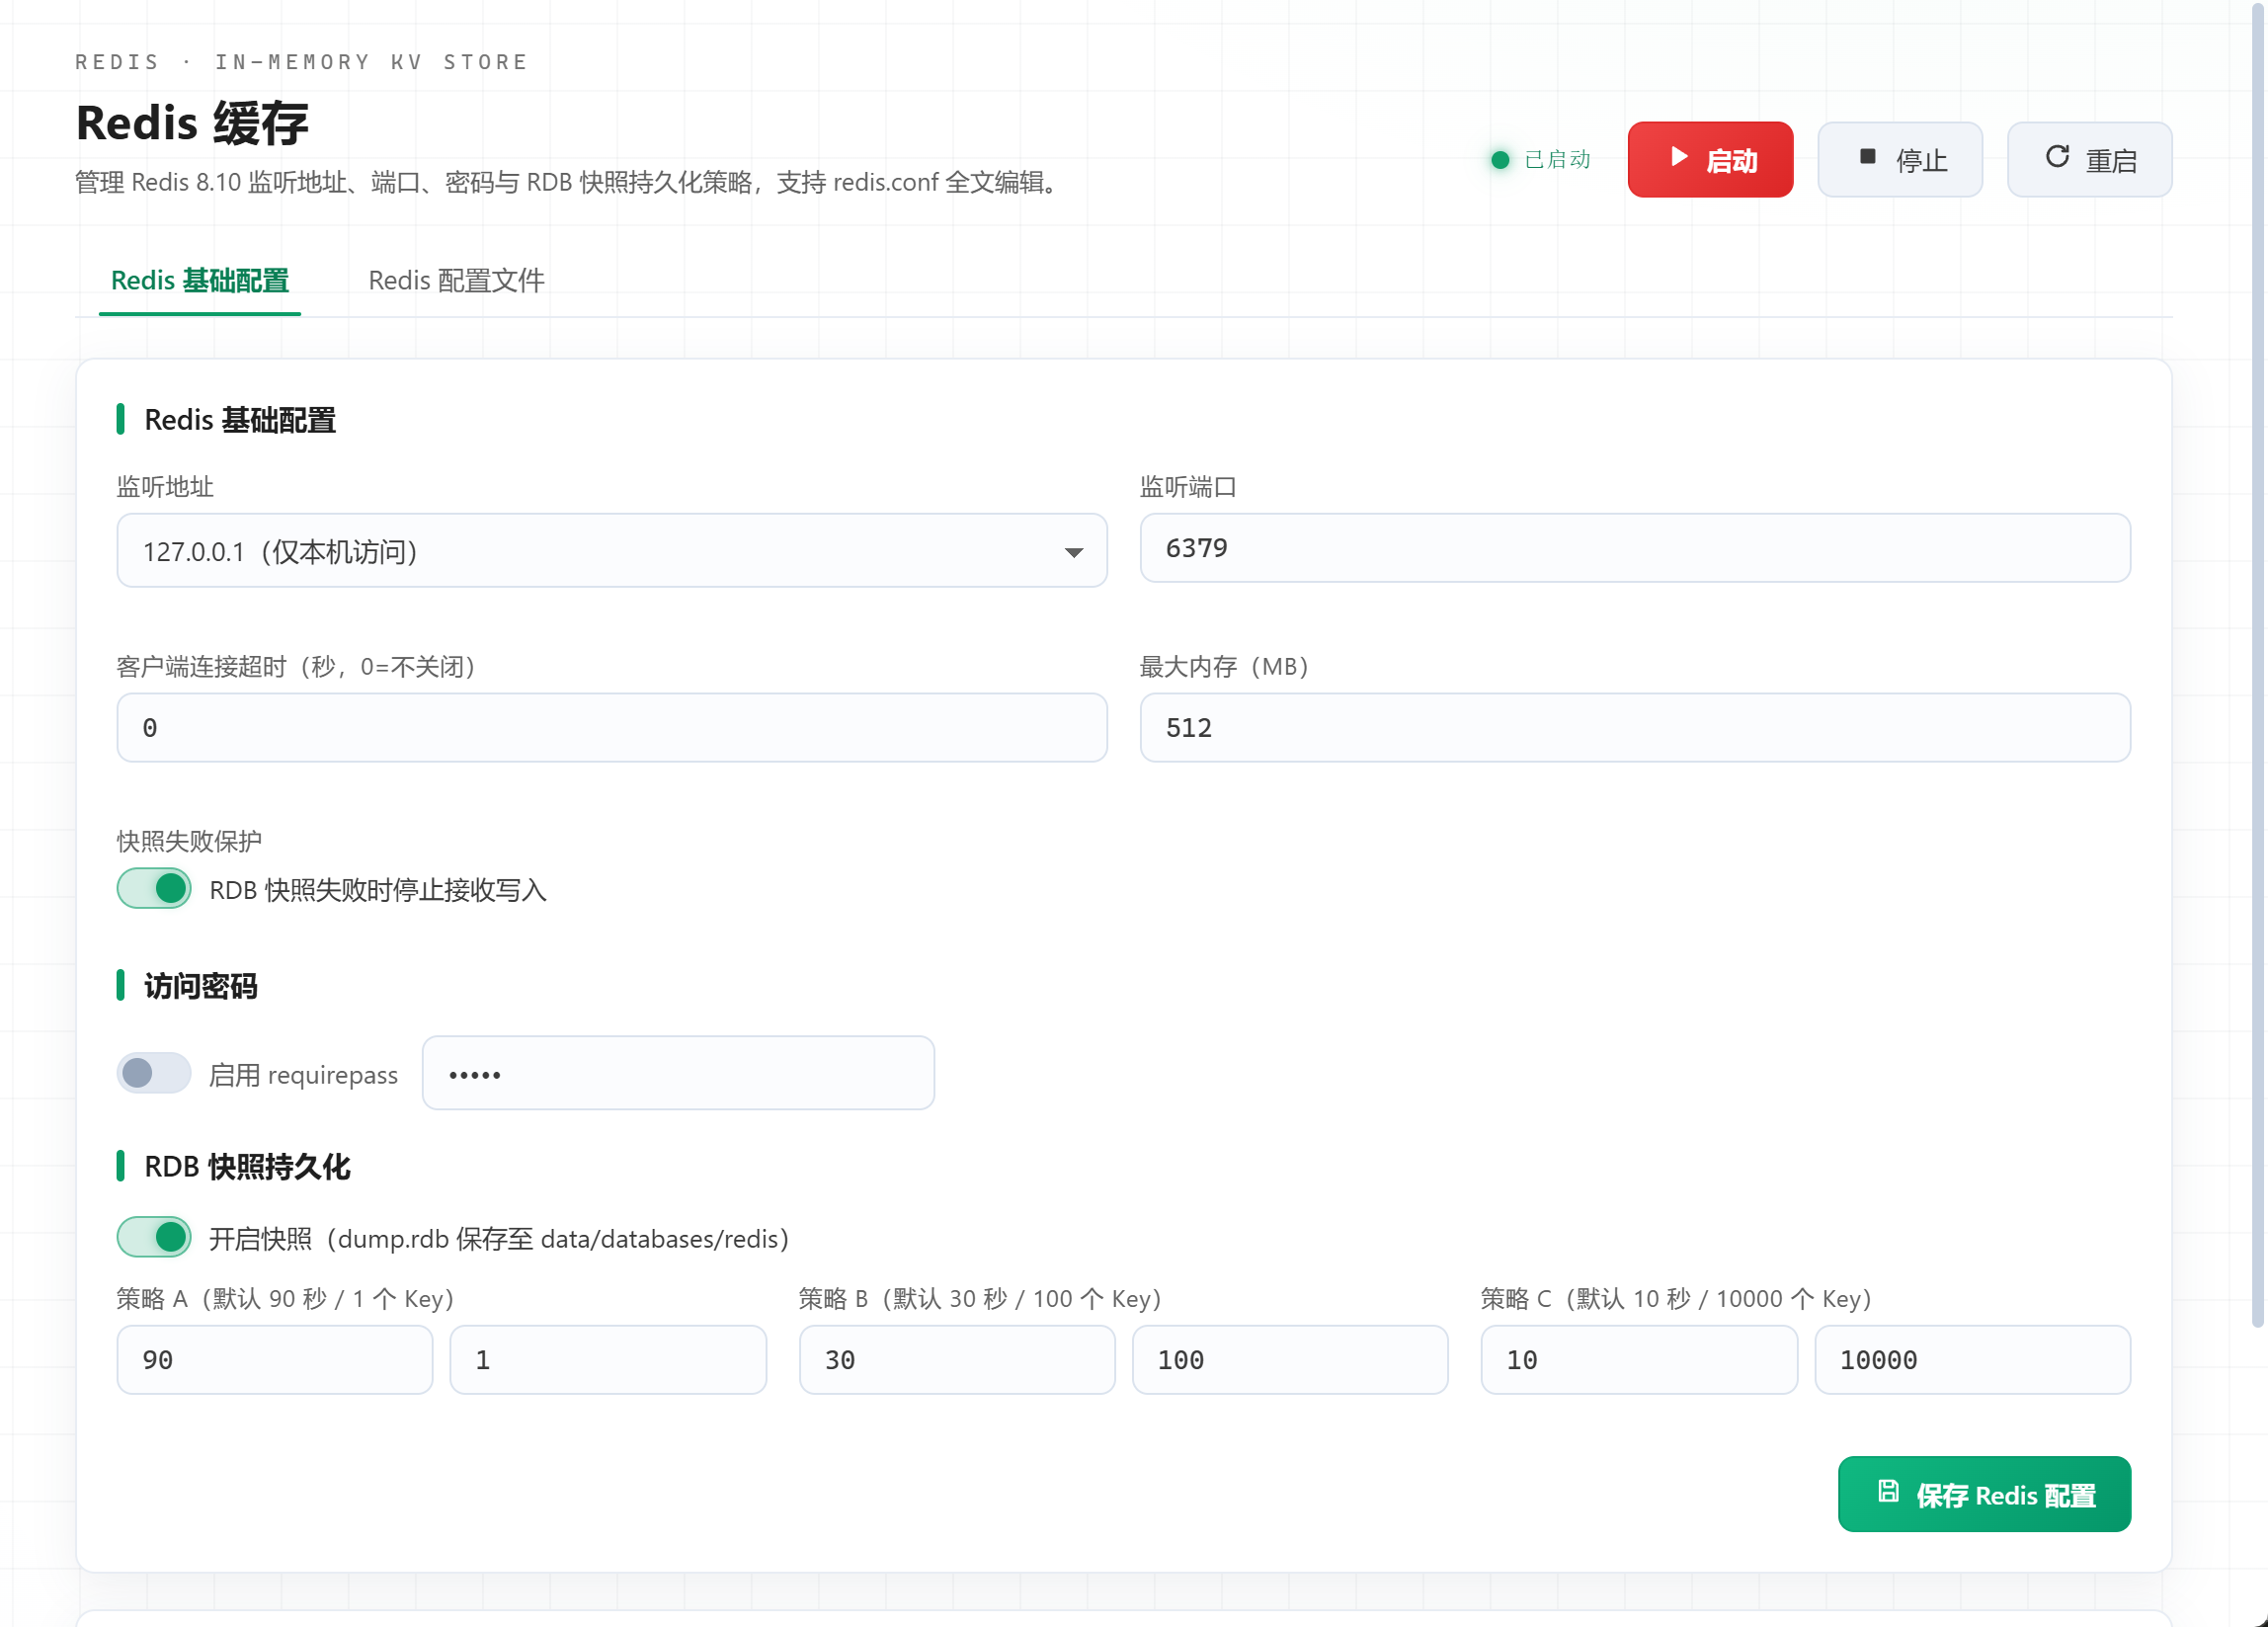Click the green 已启动 status dot
The image size is (2268, 1627).
click(x=1500, y=160)
